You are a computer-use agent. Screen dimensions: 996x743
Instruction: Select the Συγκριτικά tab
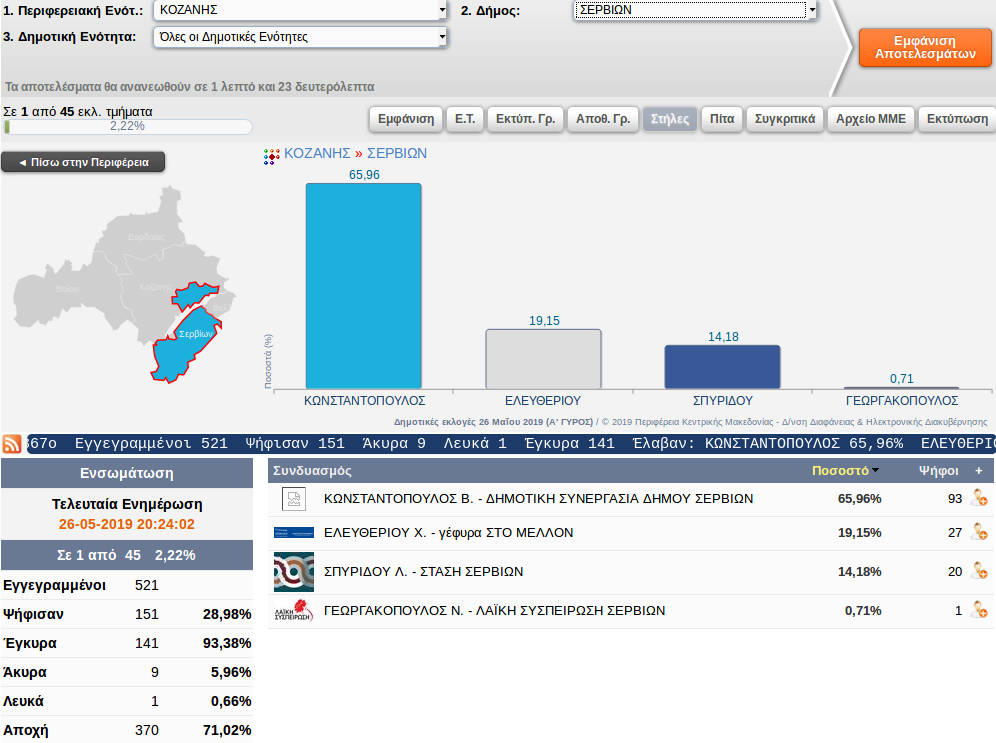point(785,119)
